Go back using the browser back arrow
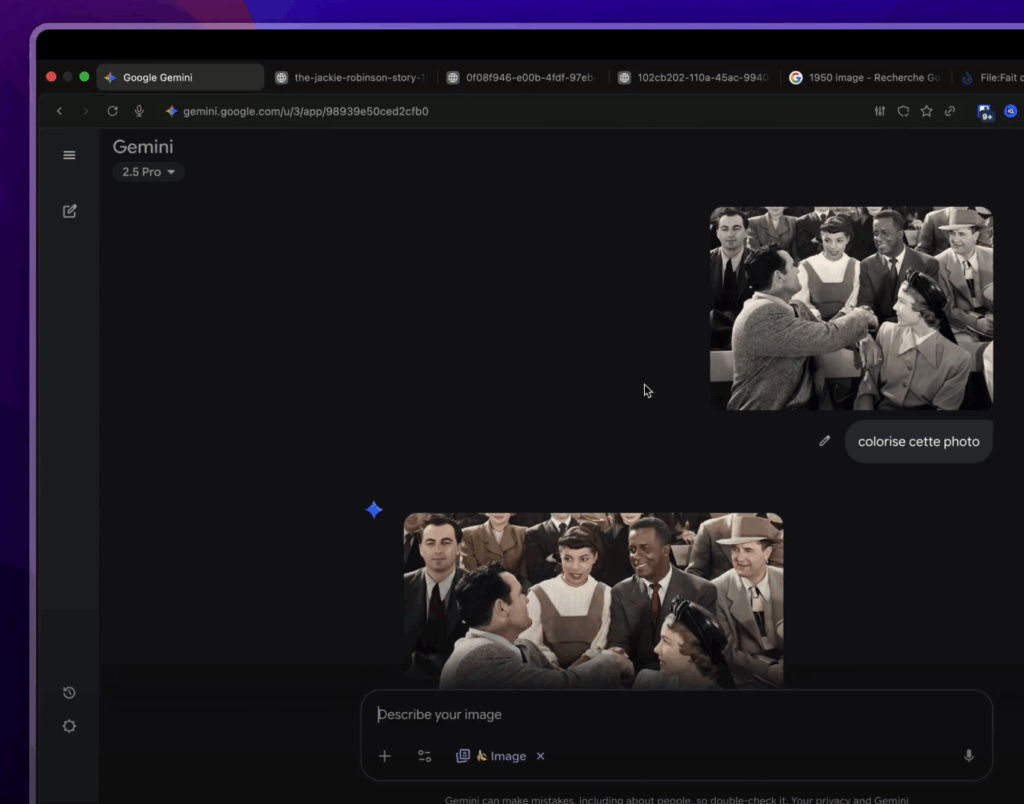The image size is (1024, 804). click(x=60, y=111)
